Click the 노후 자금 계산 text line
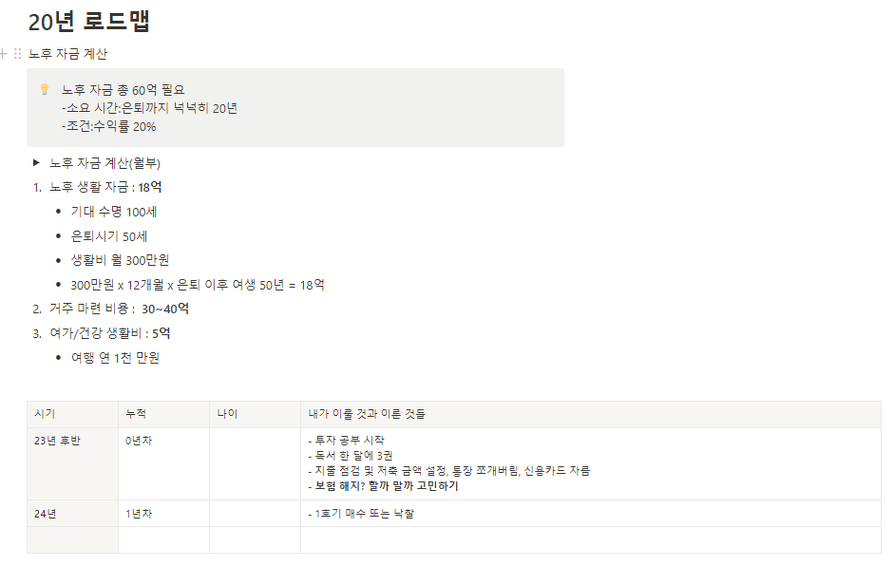The height and width of the screenshot is (562, 894). click(x=68, y=54)
